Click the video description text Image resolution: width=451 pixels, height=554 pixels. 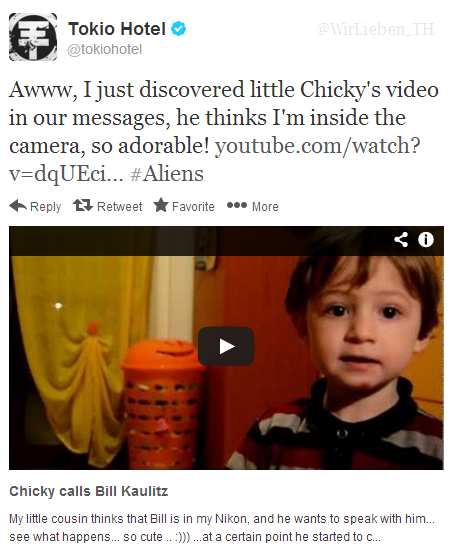coord(222,528)
